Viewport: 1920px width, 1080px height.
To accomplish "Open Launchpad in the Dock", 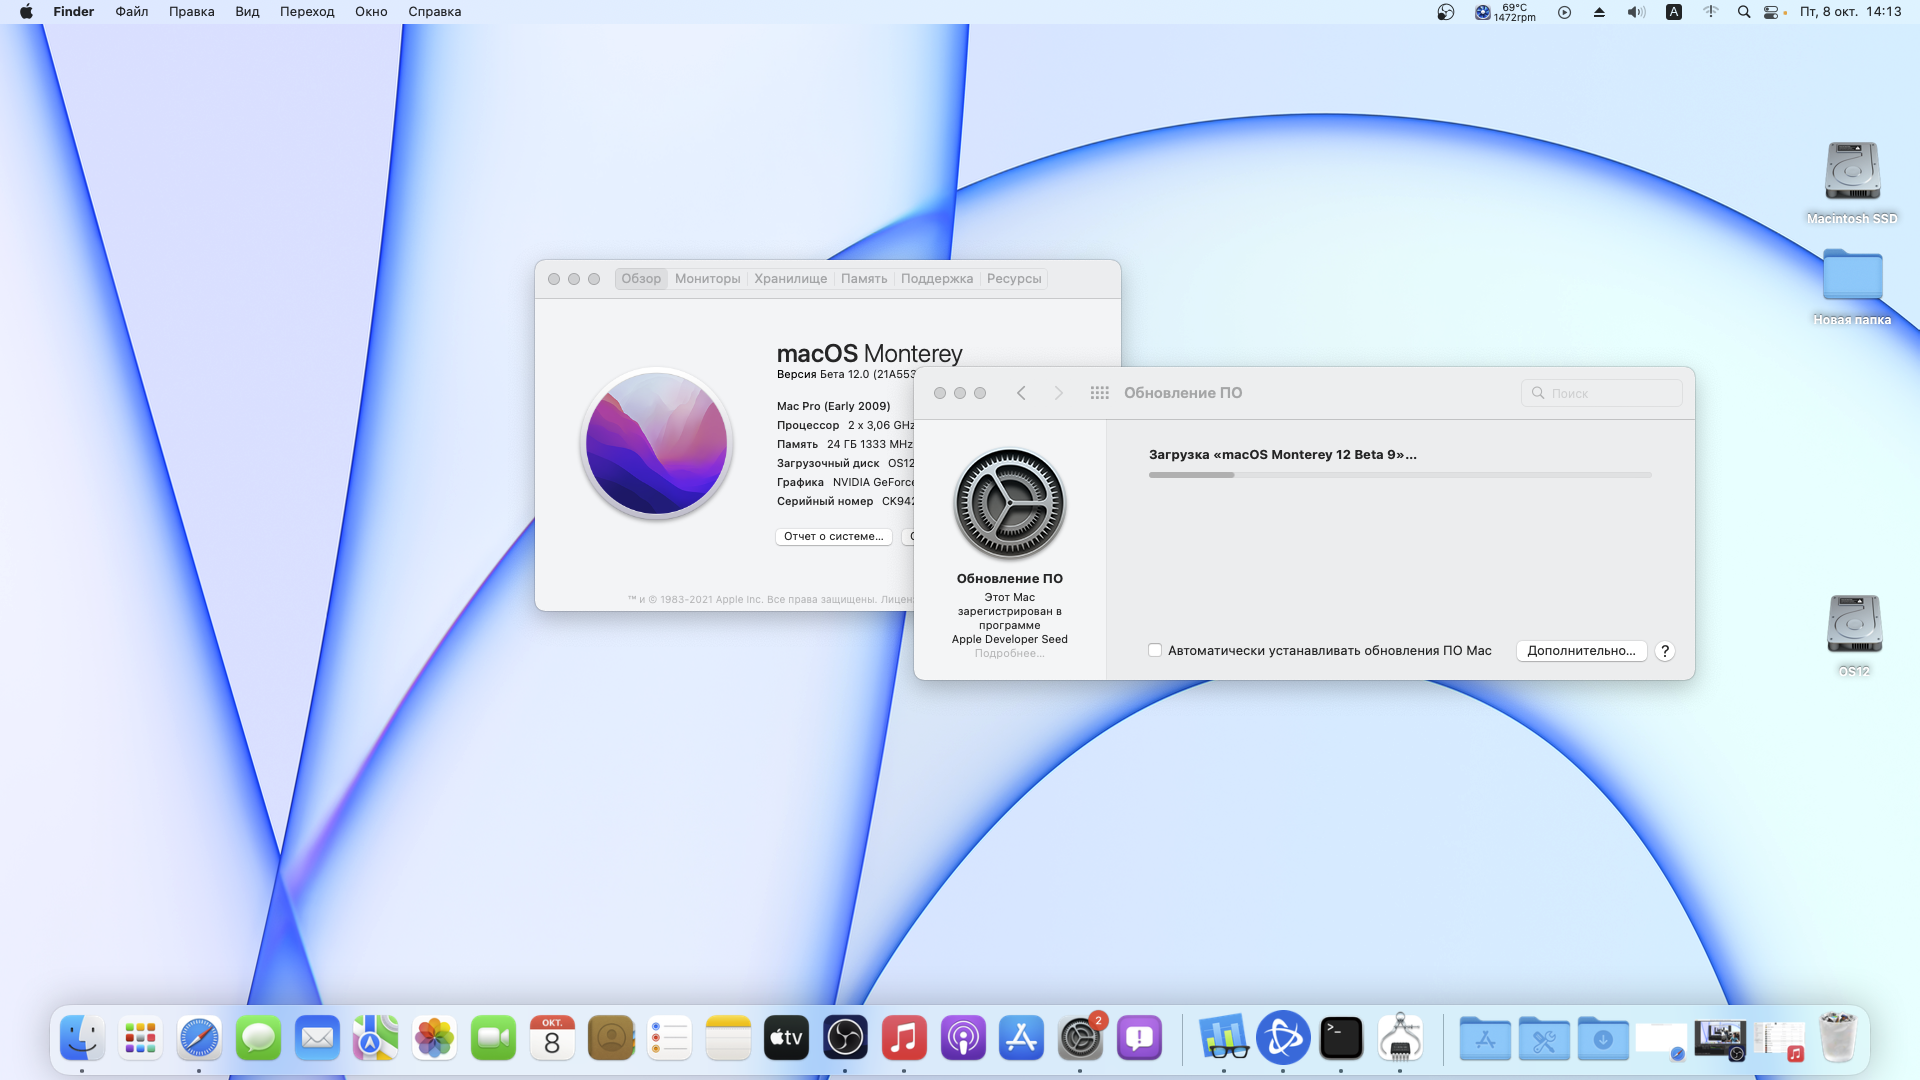I will (140, 1038).
